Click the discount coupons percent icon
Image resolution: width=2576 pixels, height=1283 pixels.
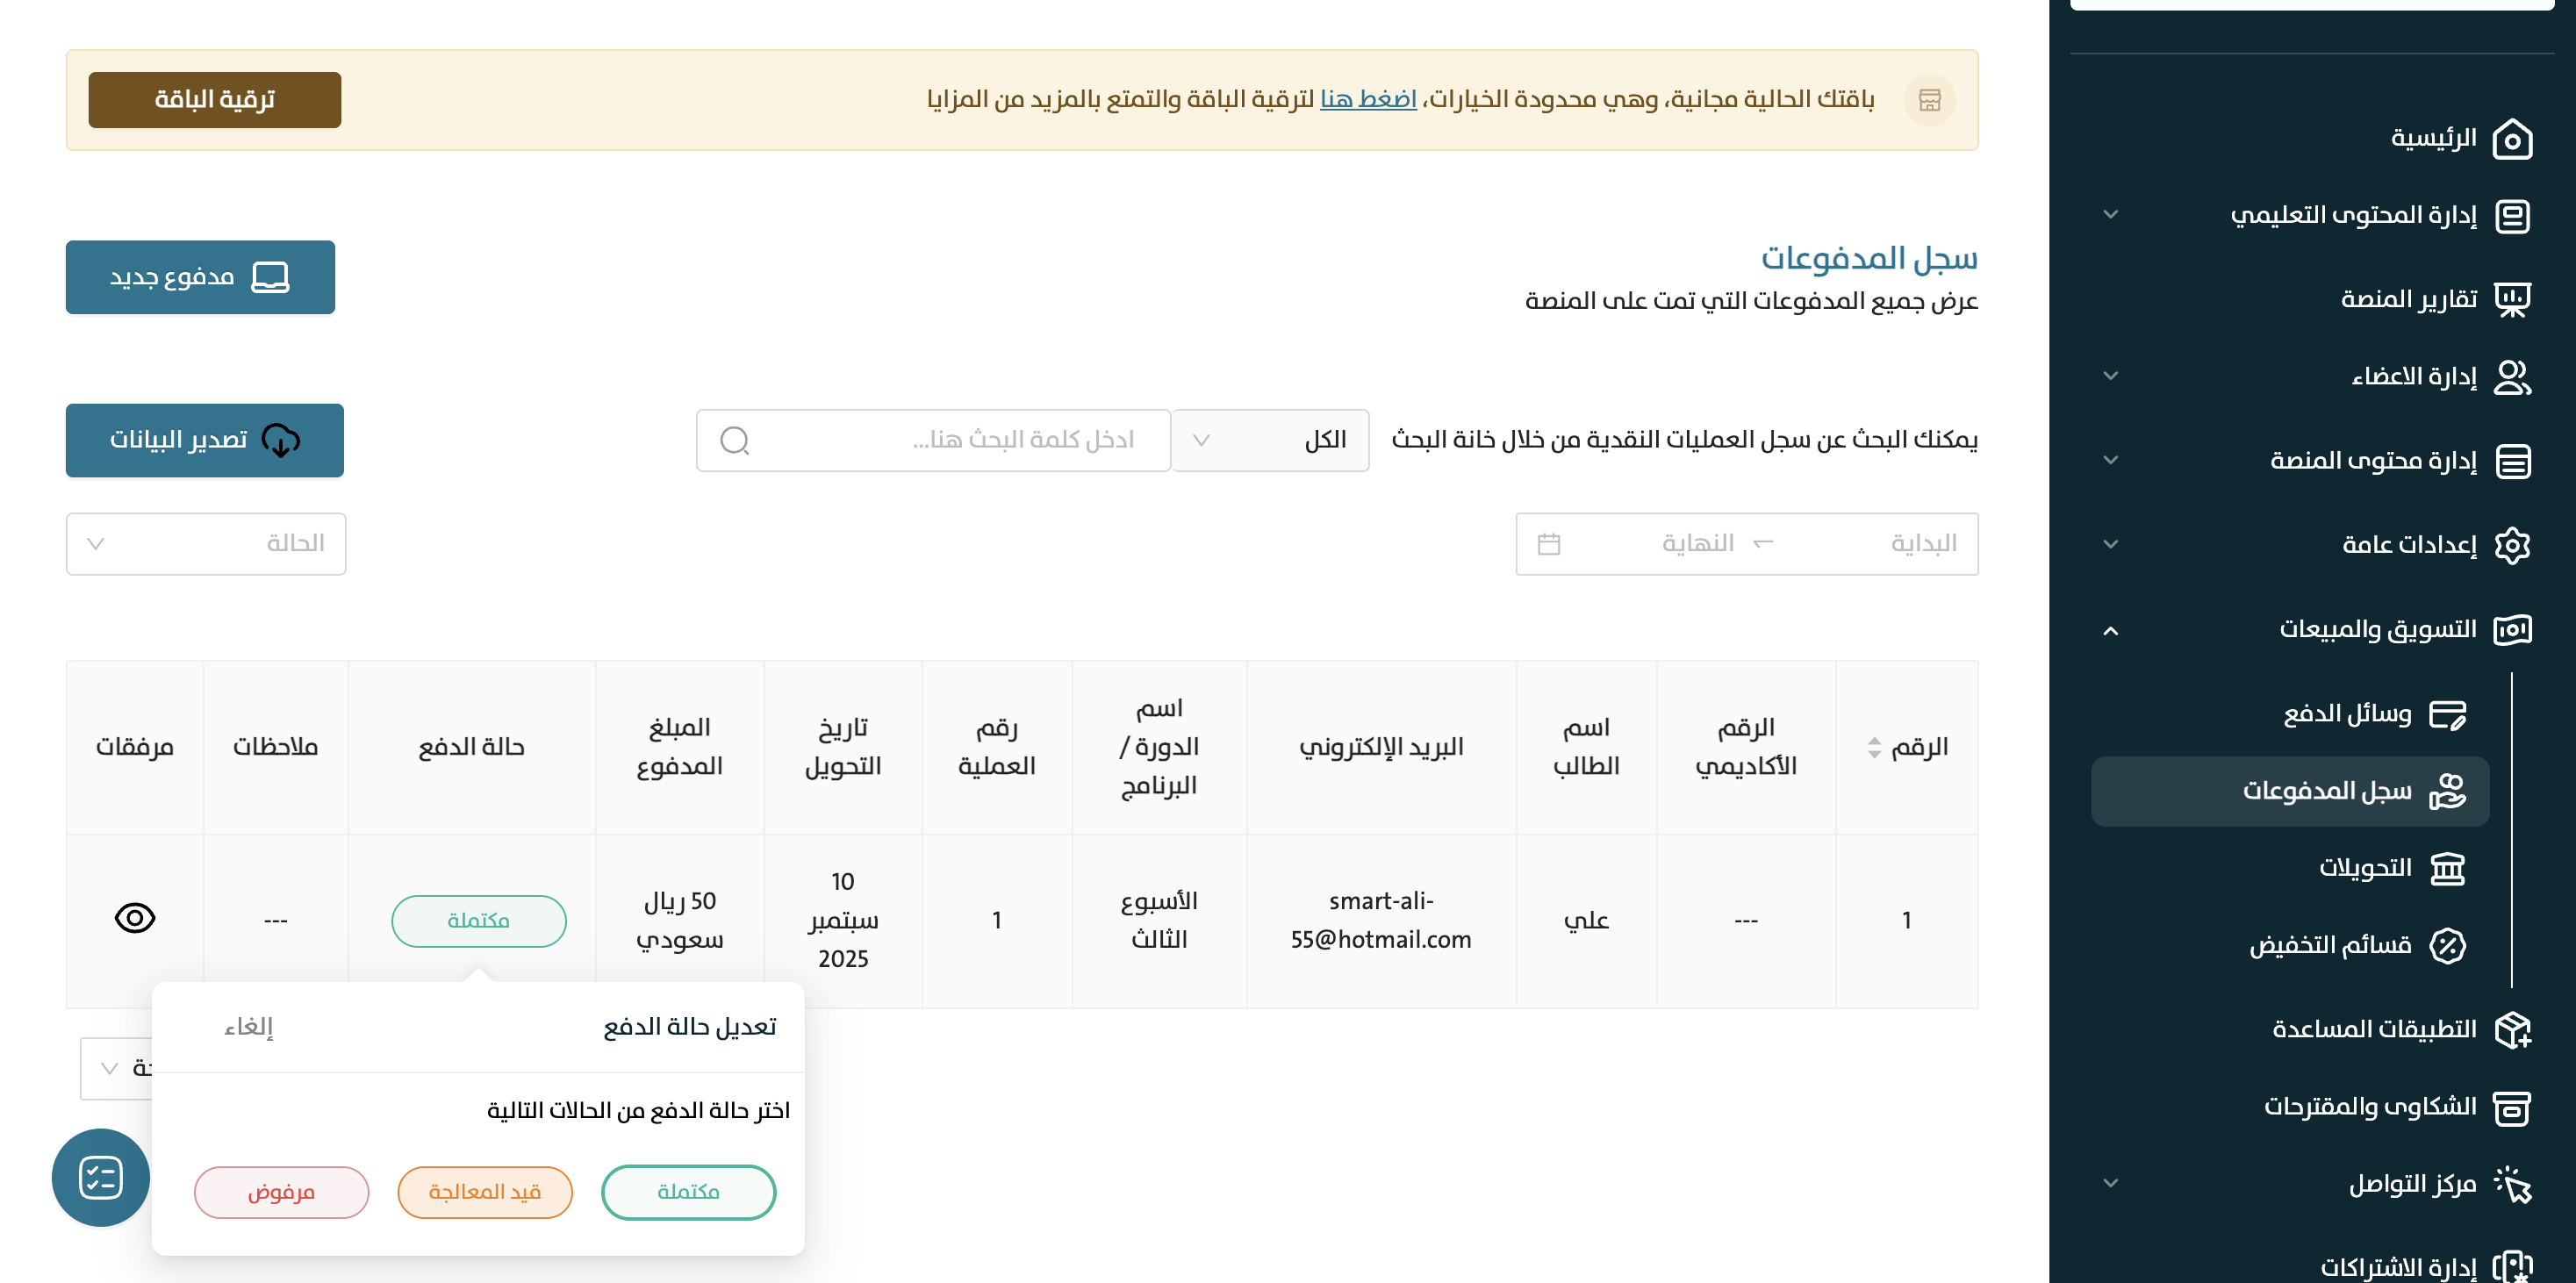(2447, 945)
